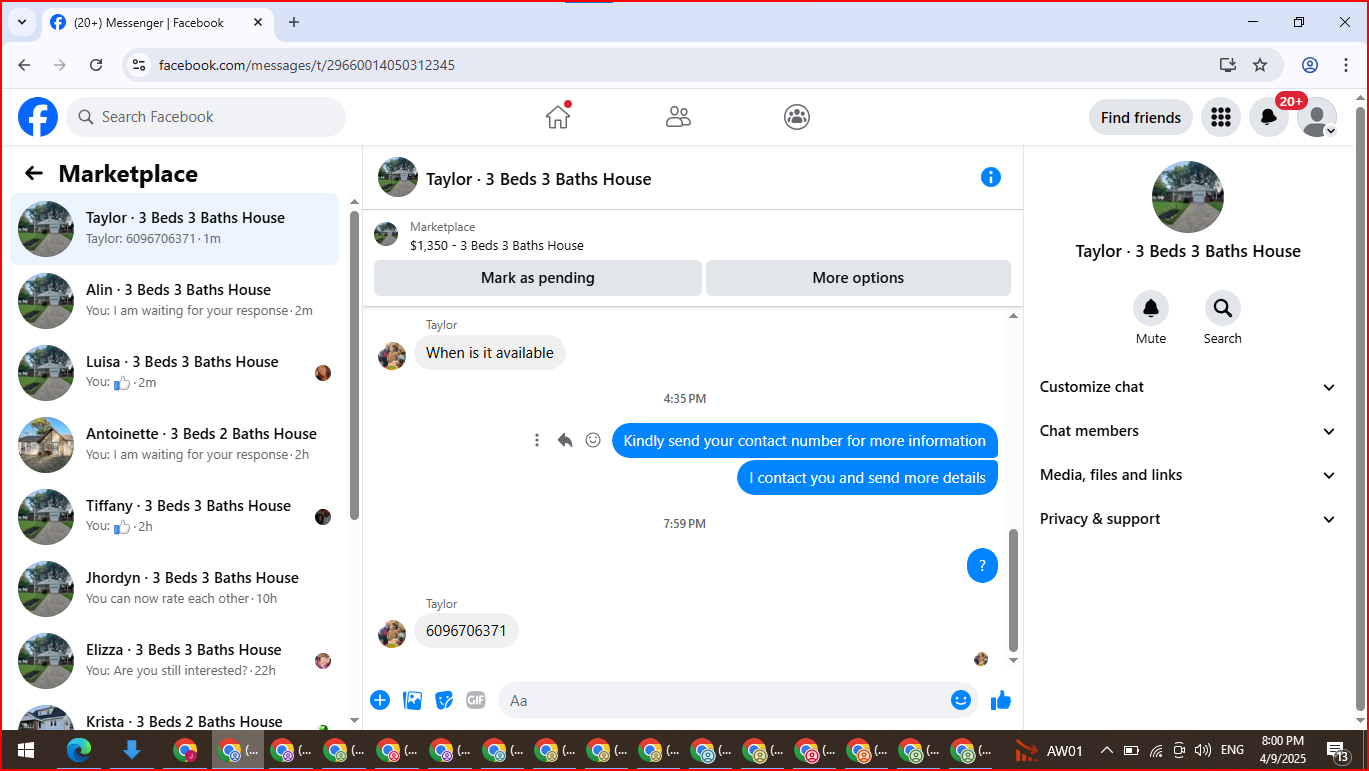The height and width of the screenshot is (771, 1369).
Task: Expand Customize chat section
Action: point(1188,387)
